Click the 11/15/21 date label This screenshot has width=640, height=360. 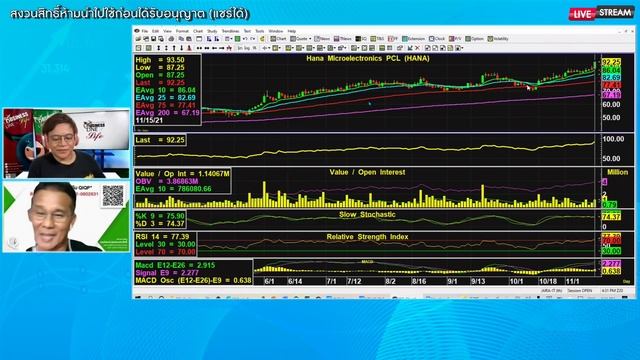(x=149, y=120)
